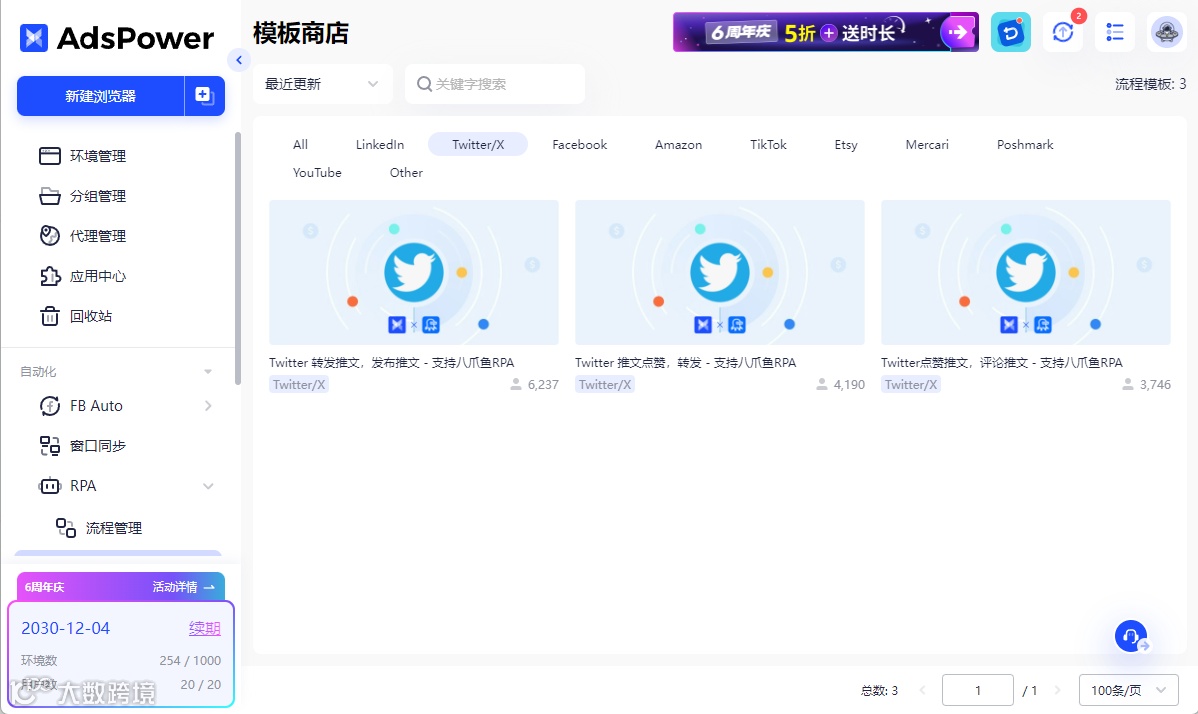The image size is (1198, 714).
Task: Open the customer support headset button
Action: point(1131,635)
